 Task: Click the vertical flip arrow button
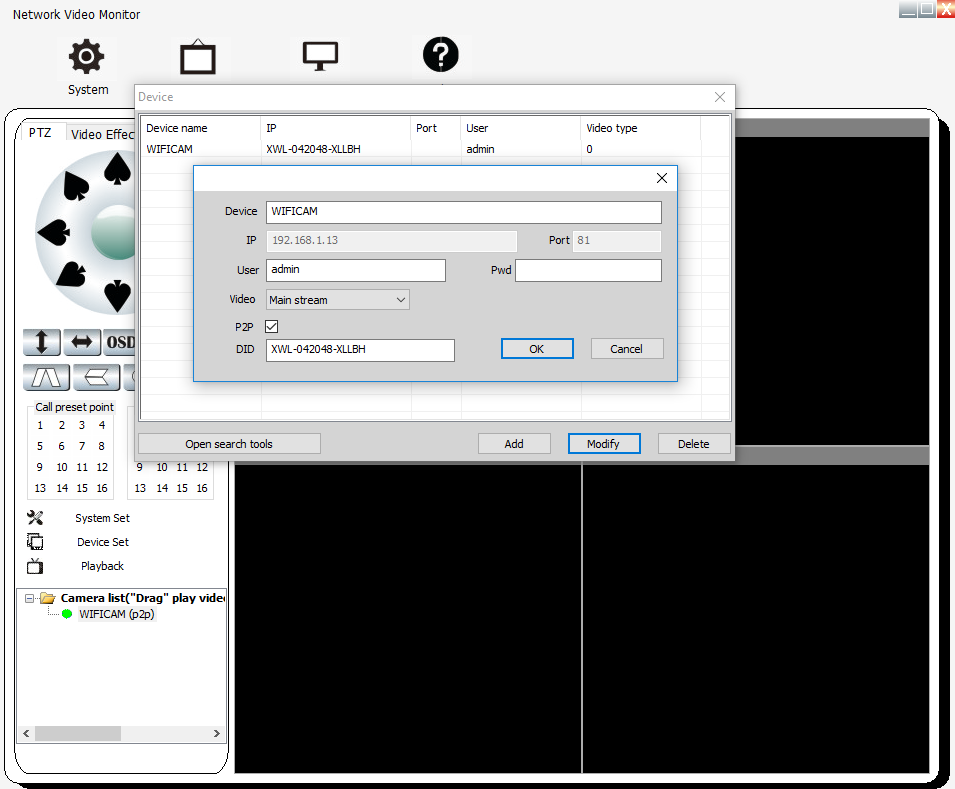[x=42, y=342]
